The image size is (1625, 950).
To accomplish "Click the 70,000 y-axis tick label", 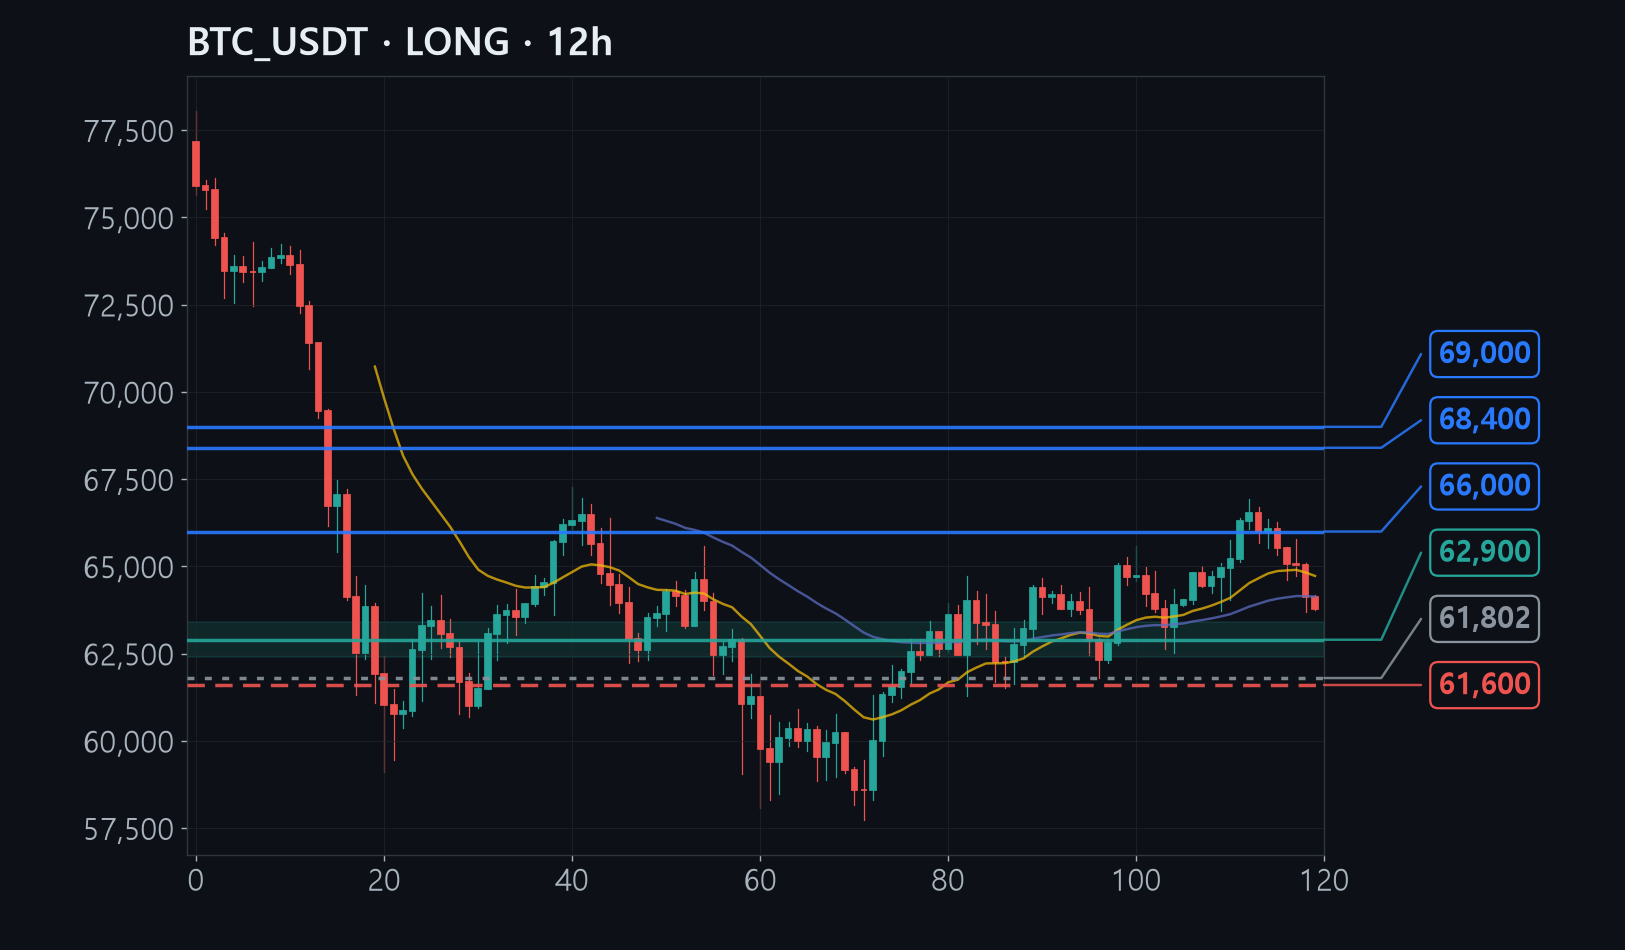I will [x=129, y=393].
